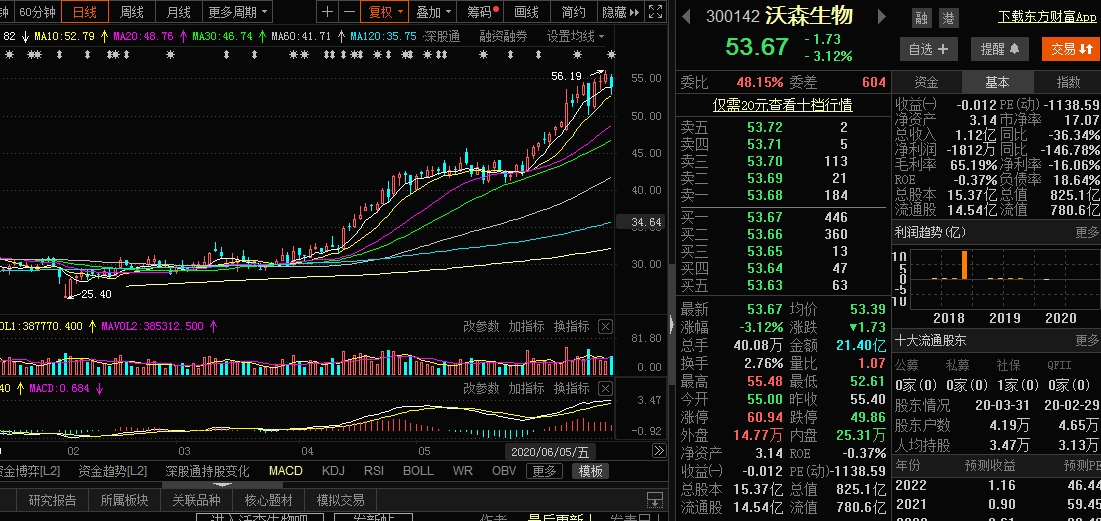
Task: Switch to 60分钟 chart period
Action: (x=35, y=12)
